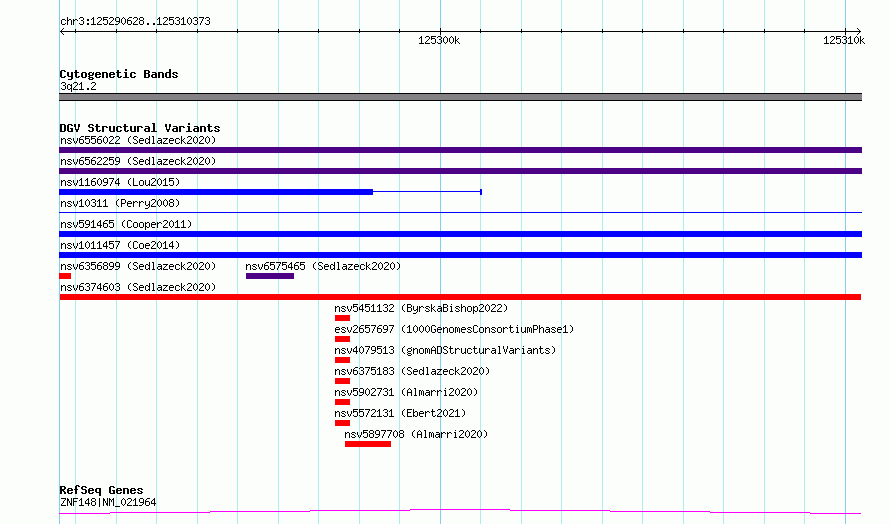Click the thin blue extension line of nsv1160974
The image size is (890, 524).
[427, 192]
